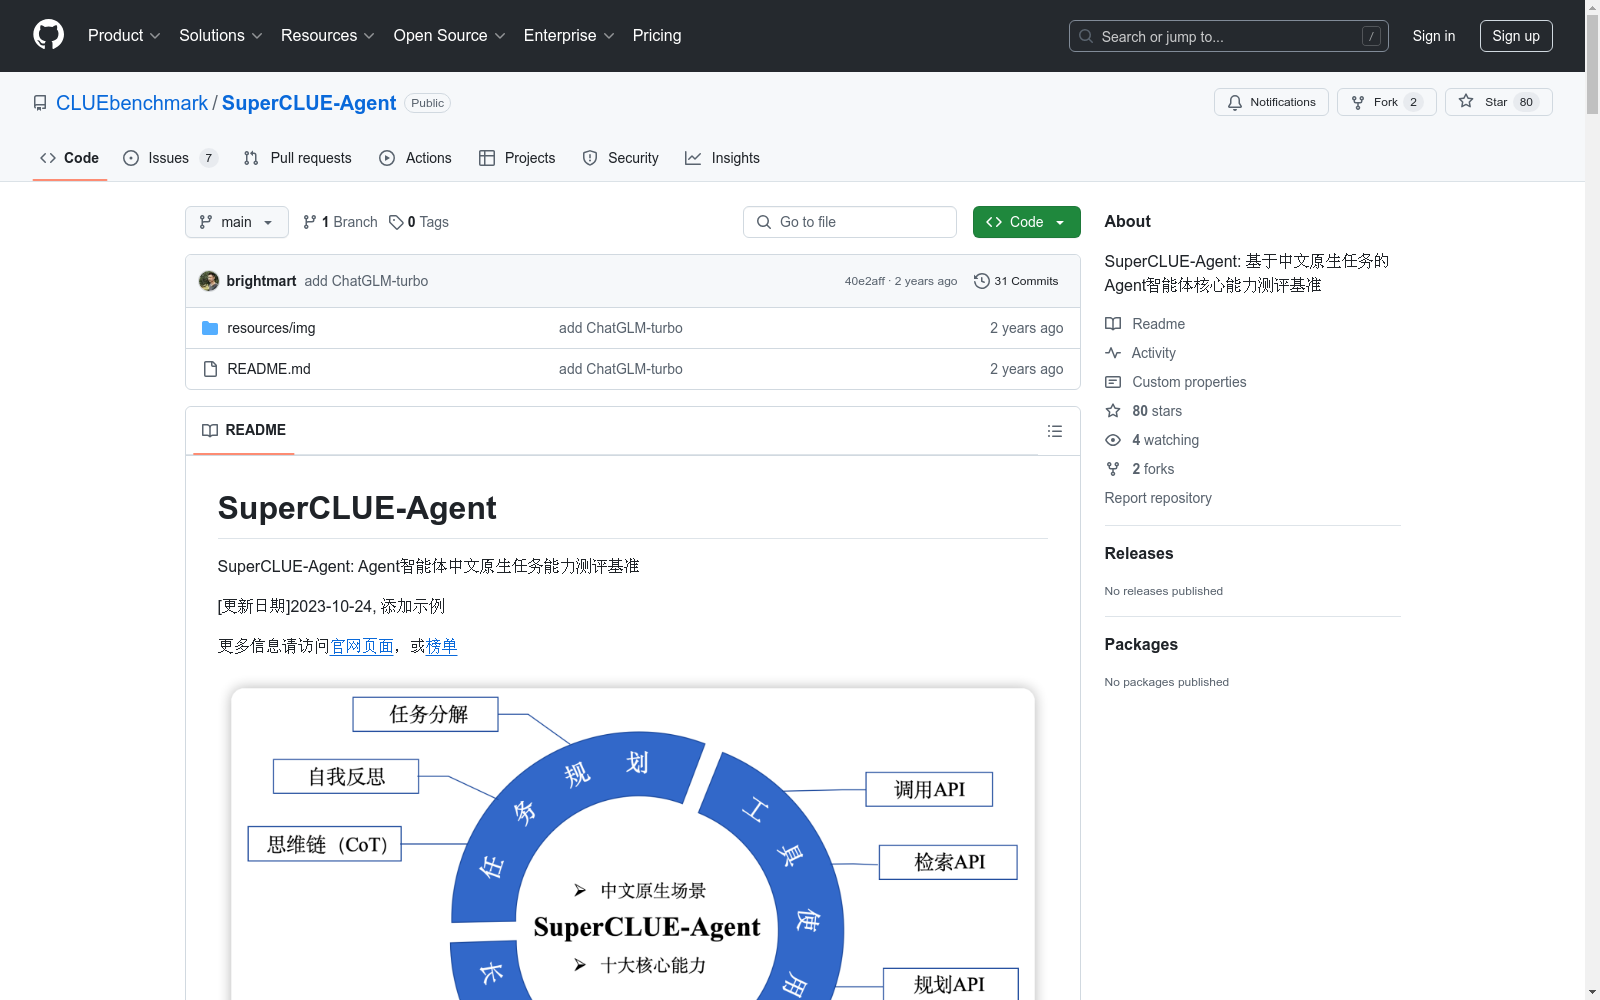
Task: Open the README.md row commit message
Action: [621, 369]
